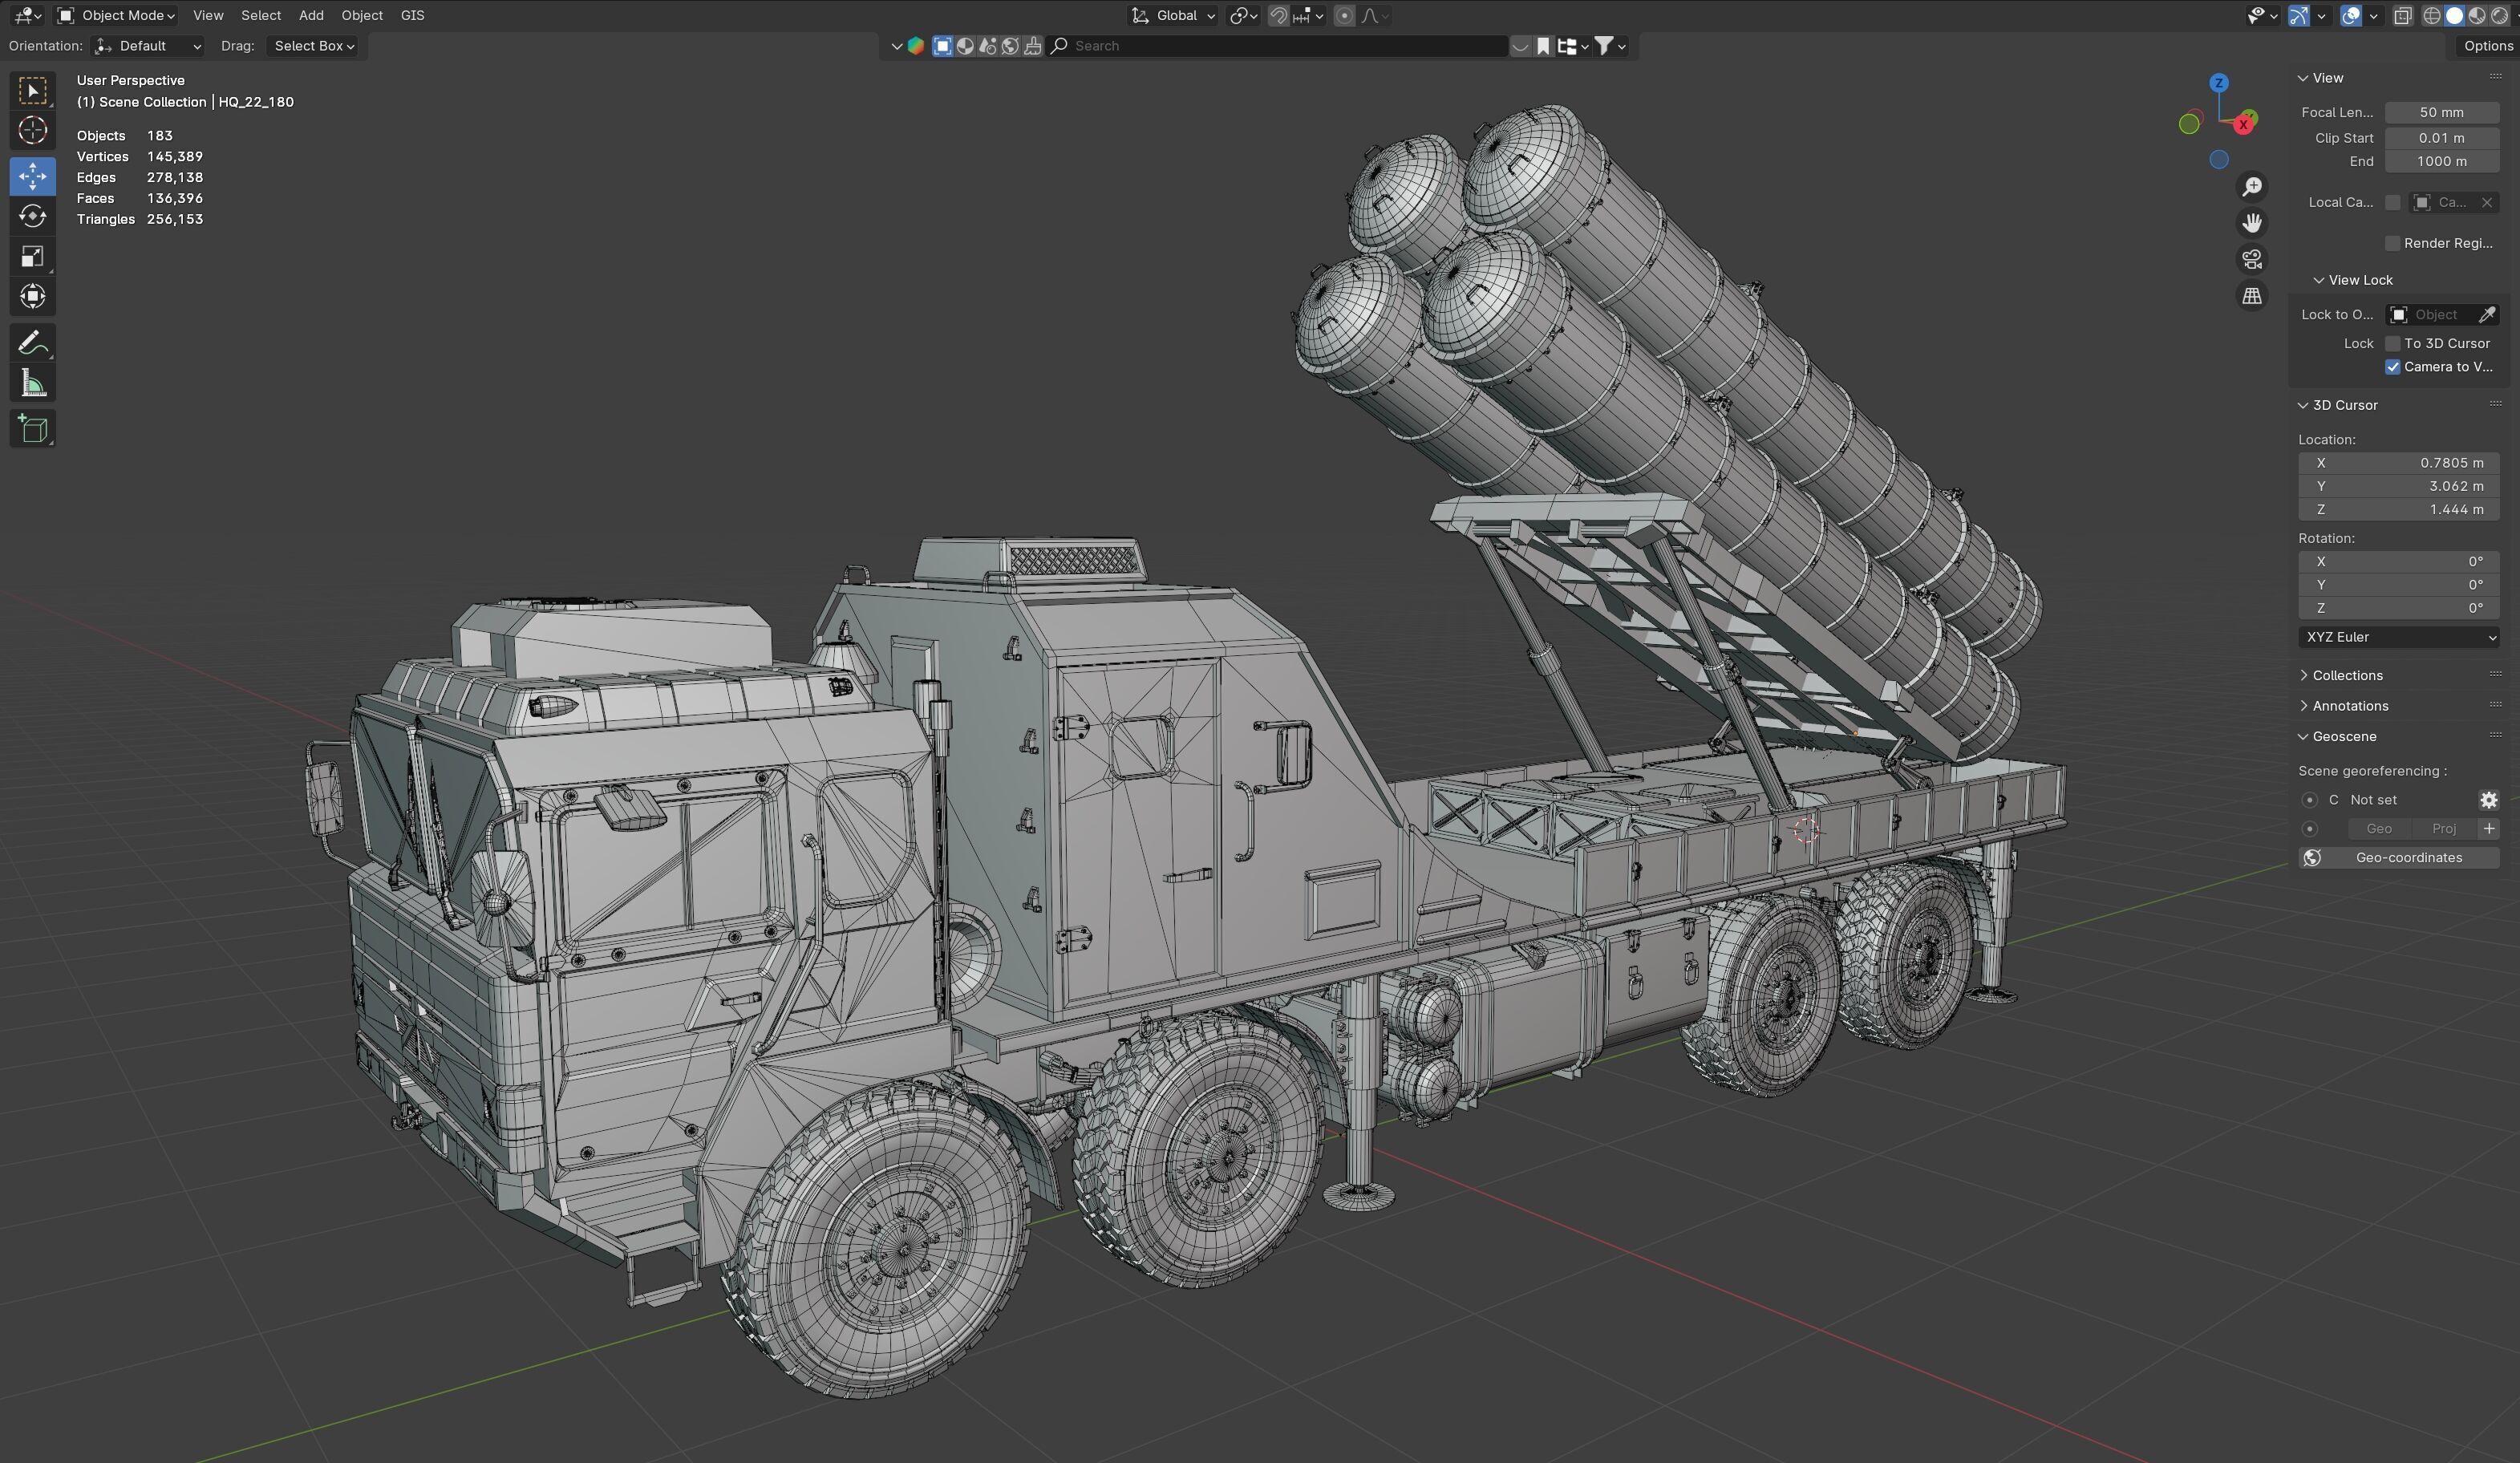The width and height of the screenshot is (2520, 1463).
Task: Collapse the View panel
Action: [x=2320, y=78]
